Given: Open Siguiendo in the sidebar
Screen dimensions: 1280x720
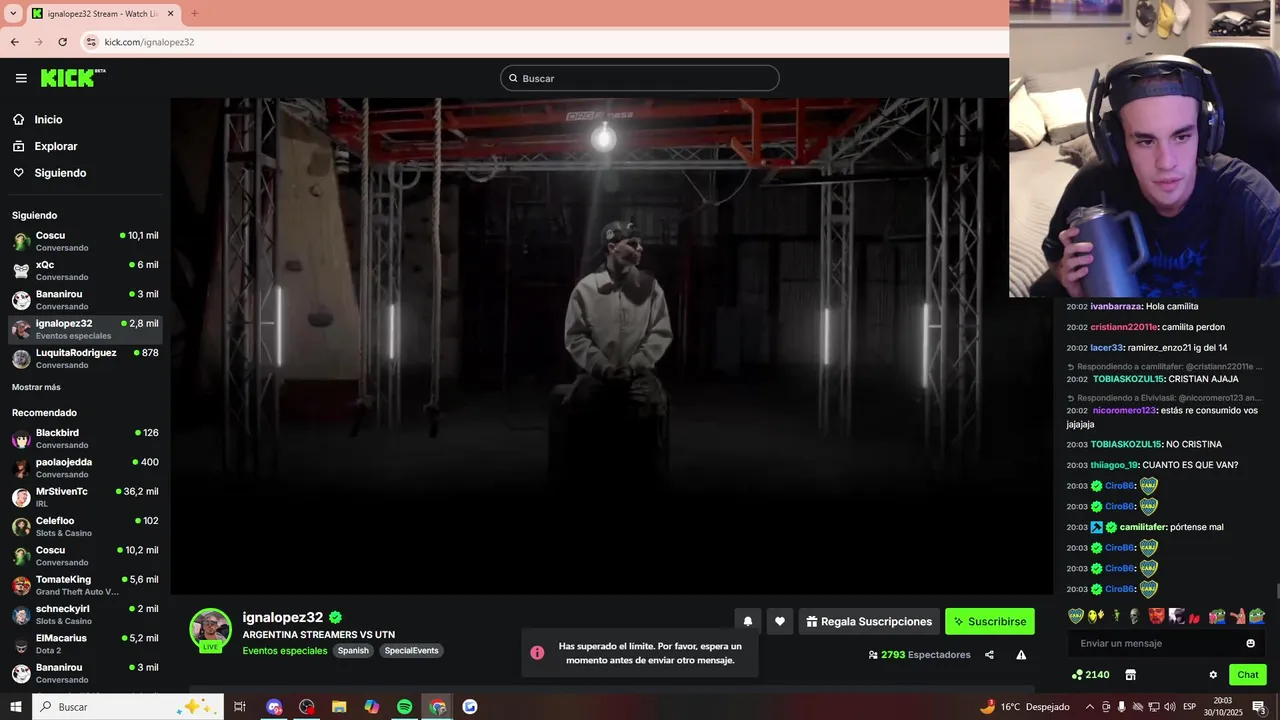Looking at the screenshot, I should click(60, 173).
